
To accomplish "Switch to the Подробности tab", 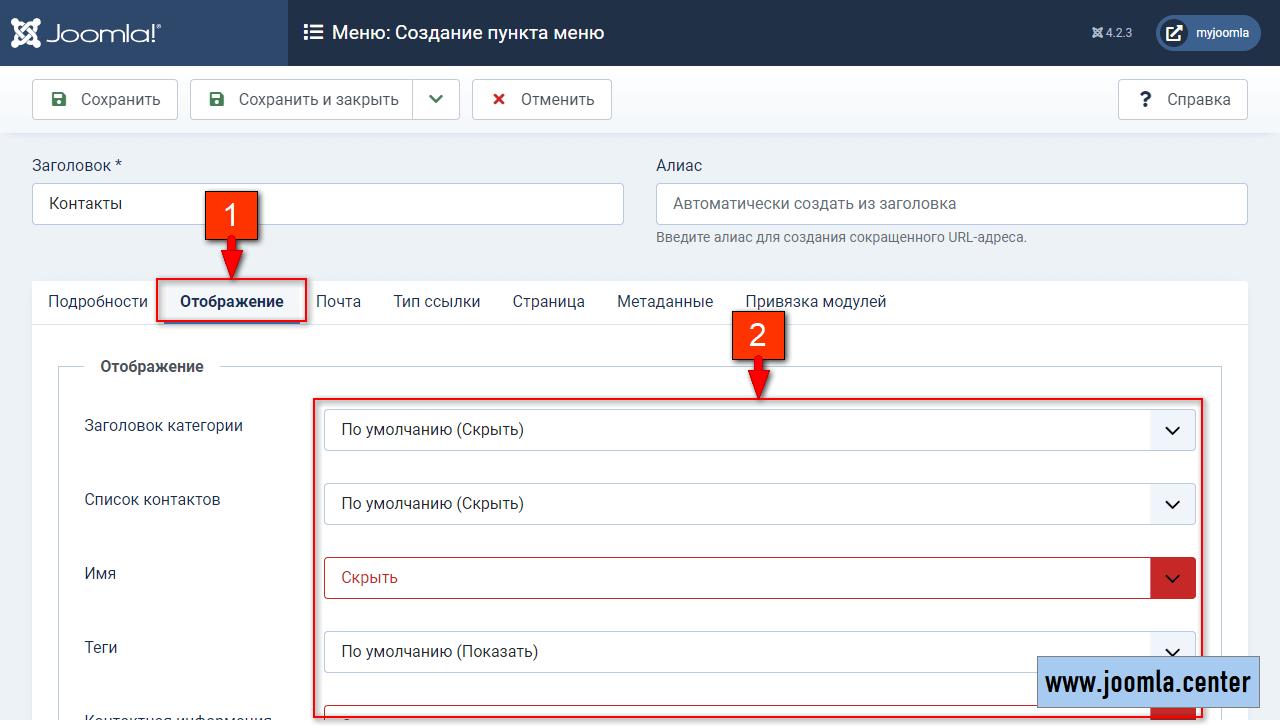I will tap(98, 301).
